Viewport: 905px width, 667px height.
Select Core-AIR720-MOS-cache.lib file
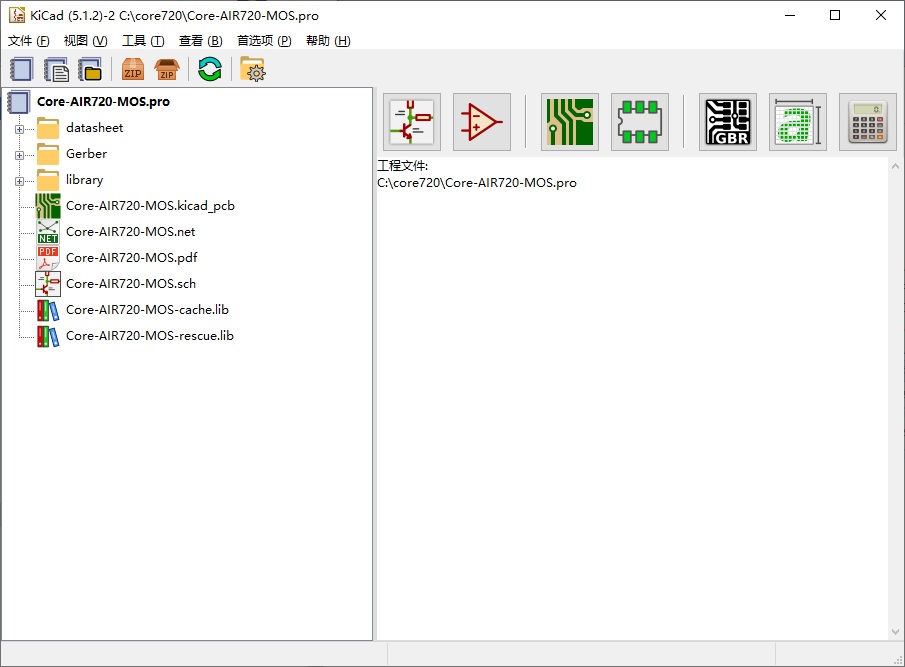point(147,309)
